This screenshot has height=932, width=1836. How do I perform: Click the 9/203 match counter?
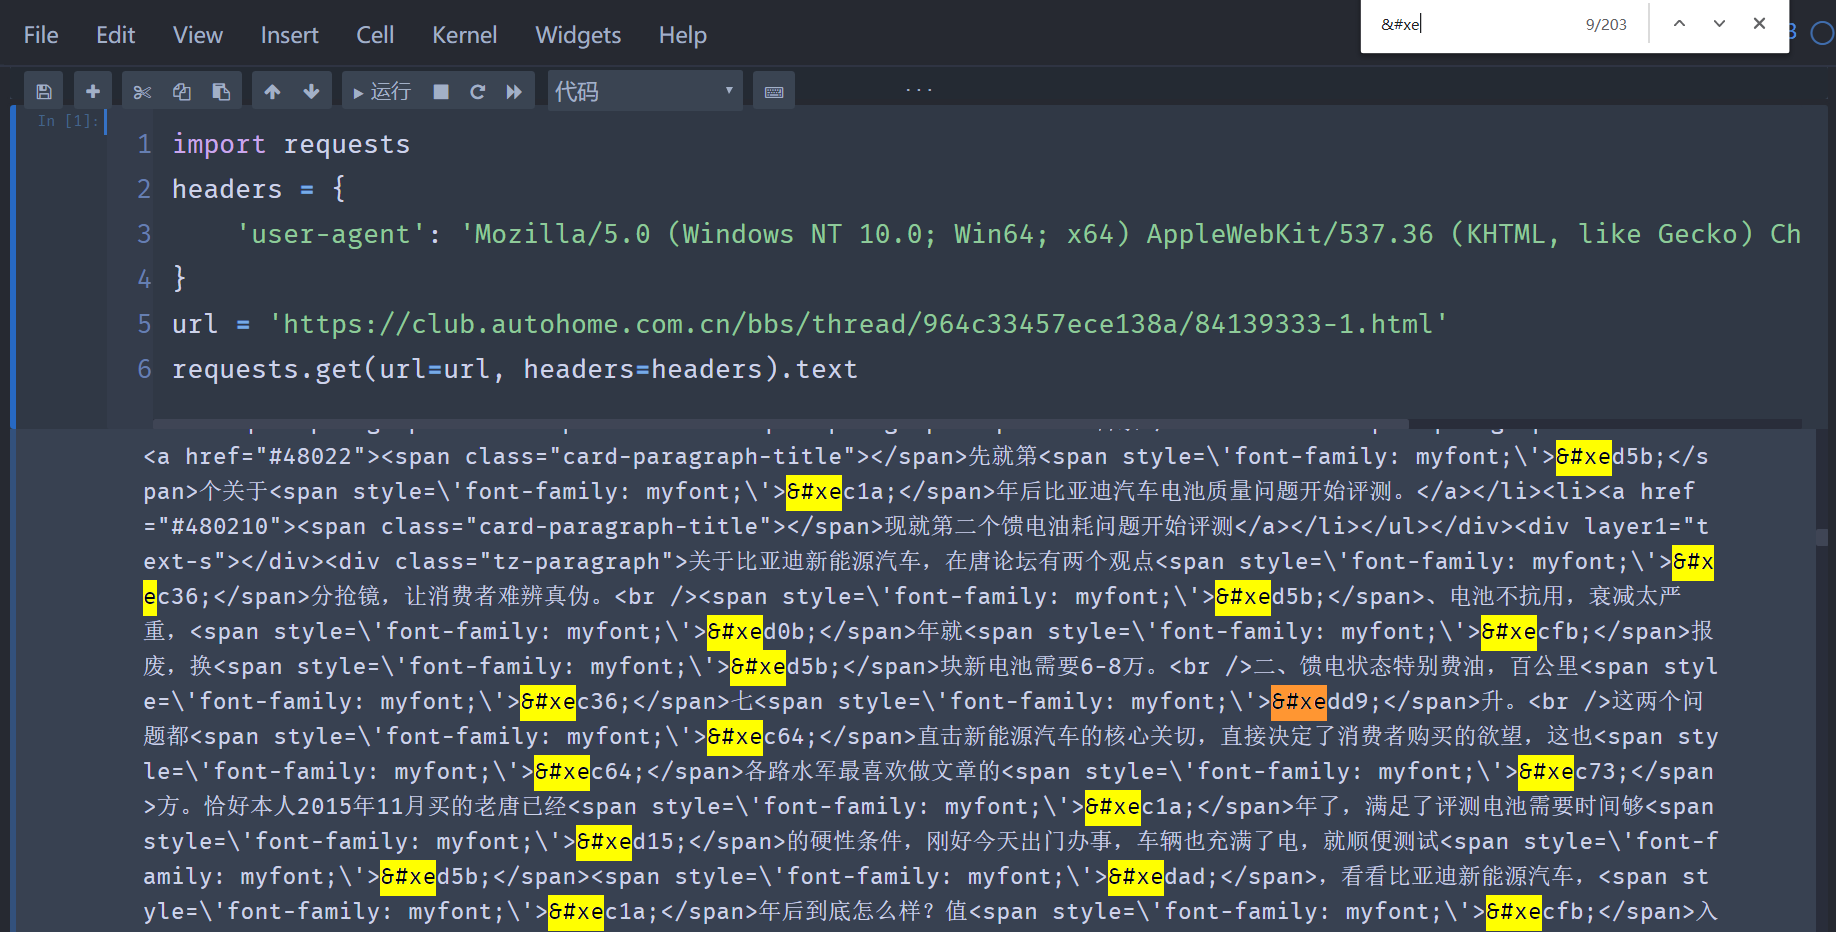(x=1606, y=24)
